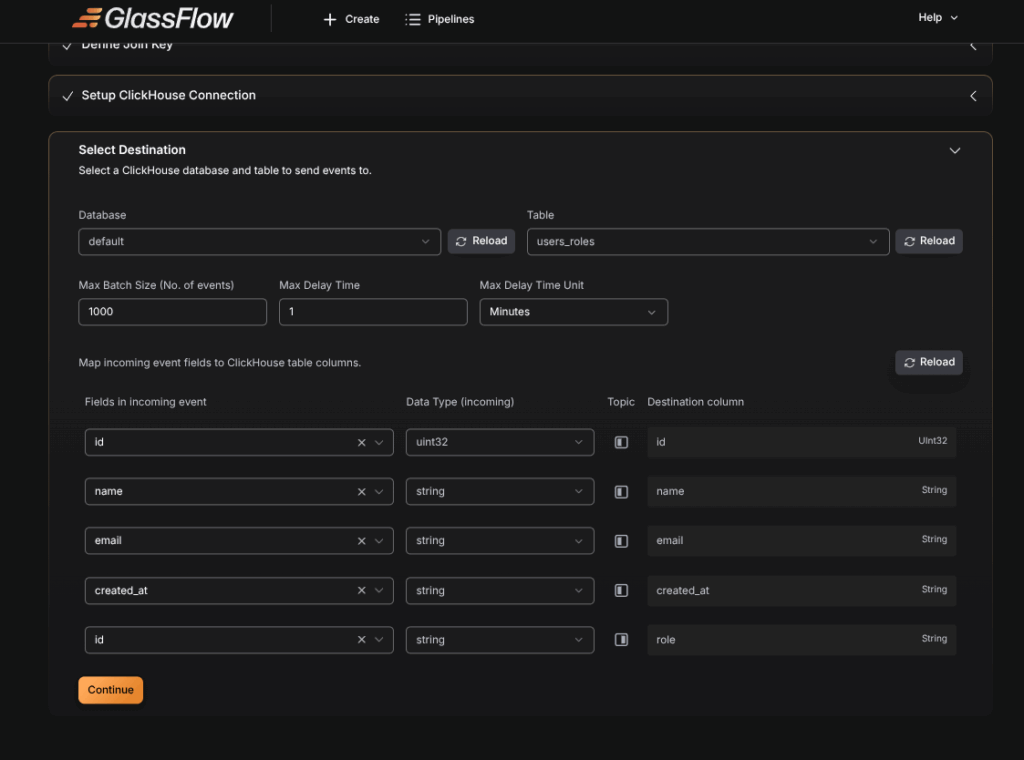Open the Database dropdown showing default
This screenshot has width=1024, height=760.
tap(259, 242)
